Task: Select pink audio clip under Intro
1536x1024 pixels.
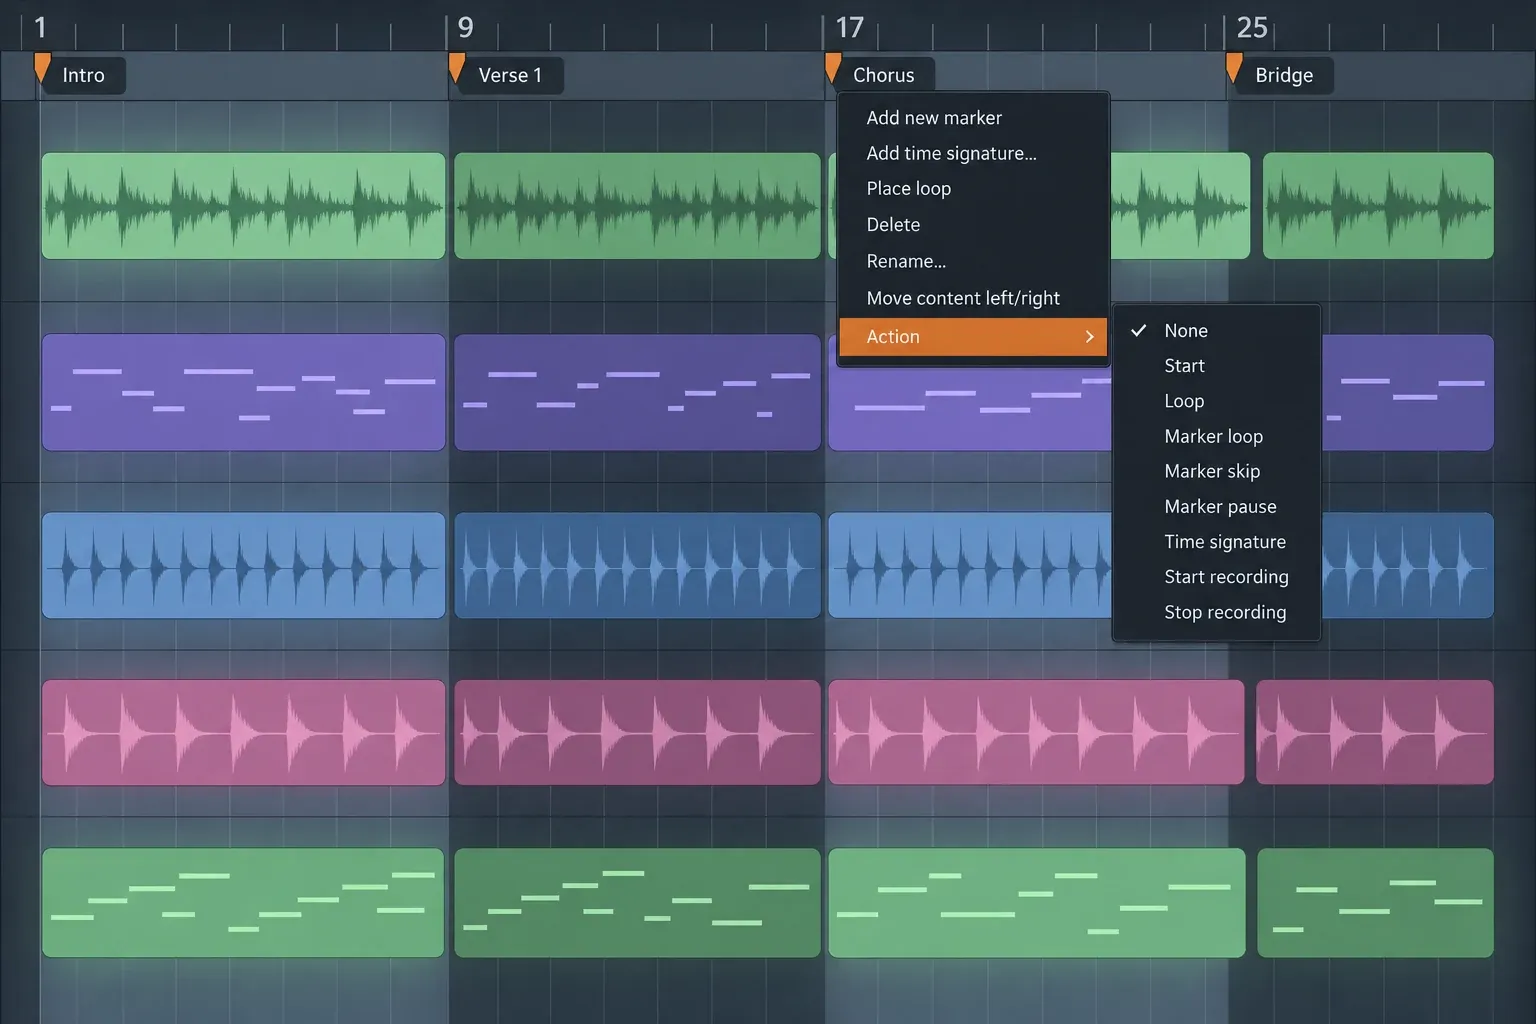Action: coord(243,732)
